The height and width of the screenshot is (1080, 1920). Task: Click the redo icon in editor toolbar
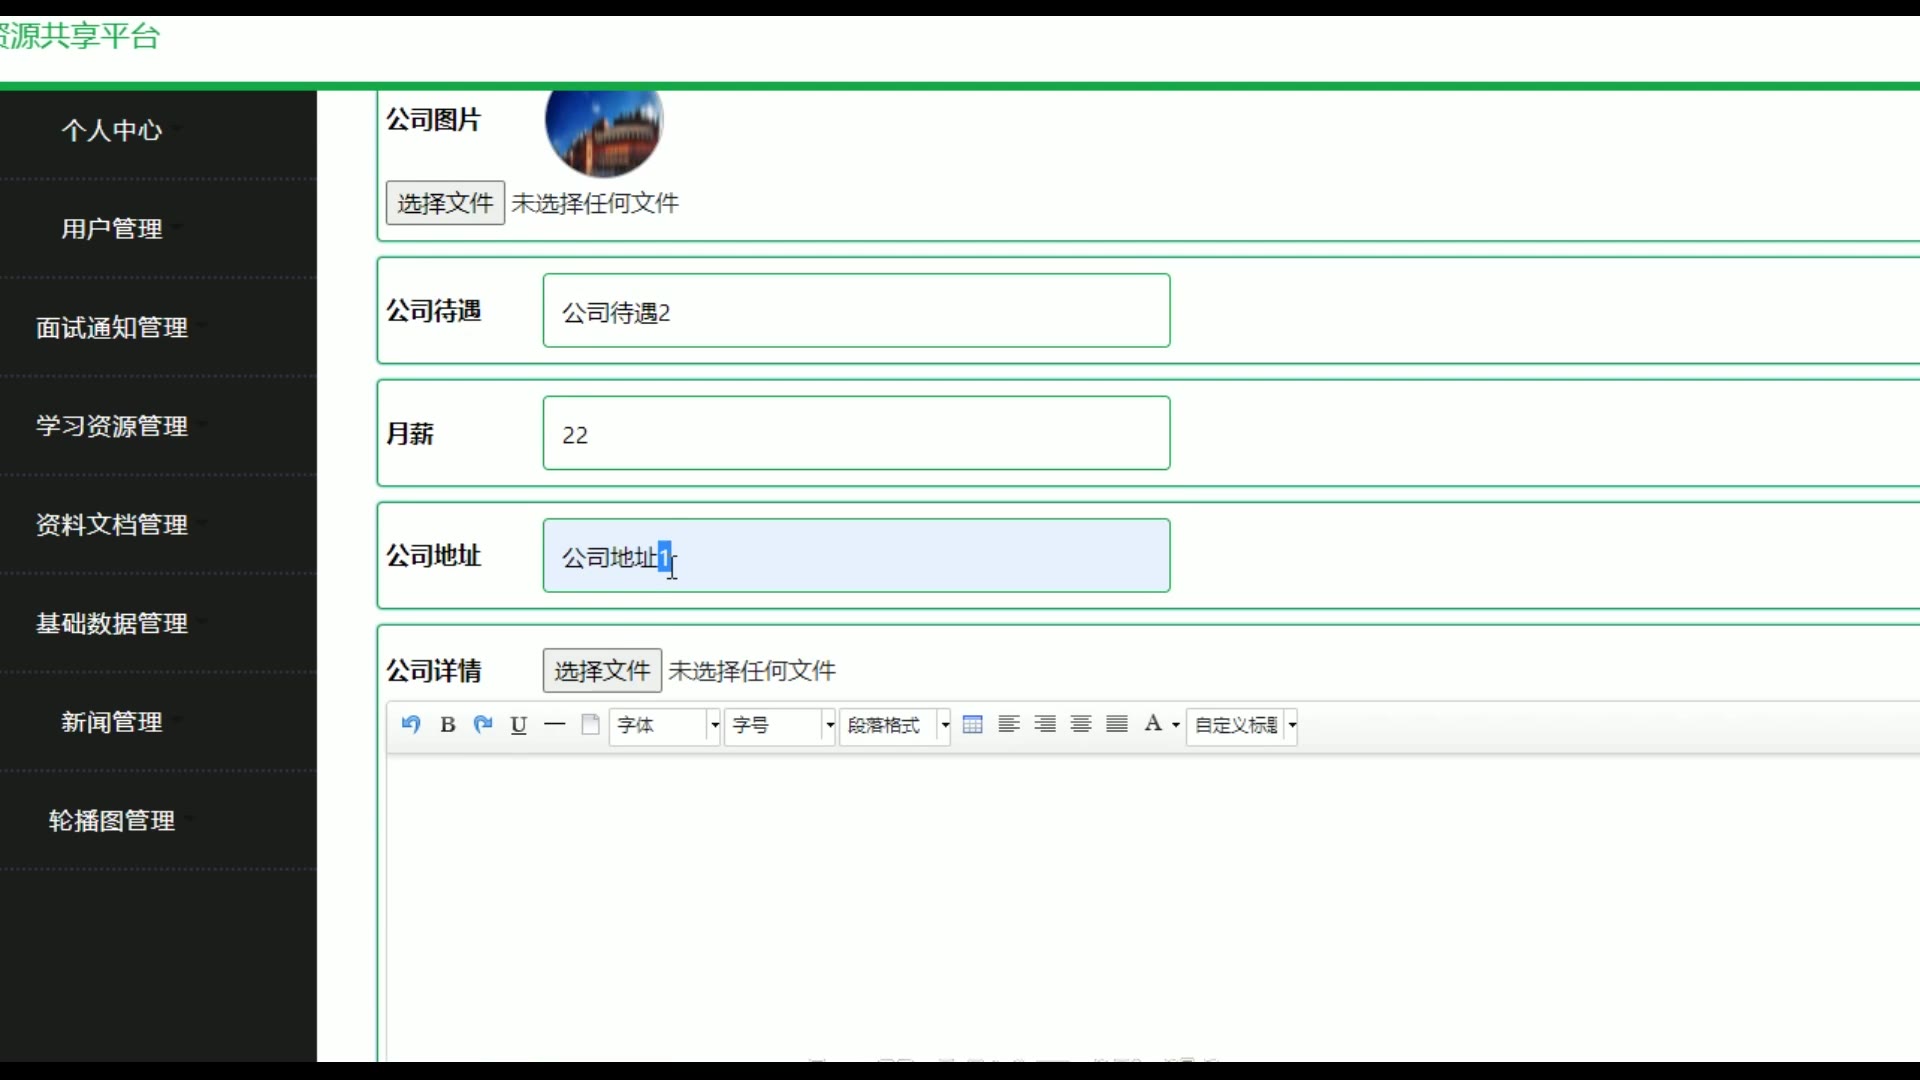[483, 724]
